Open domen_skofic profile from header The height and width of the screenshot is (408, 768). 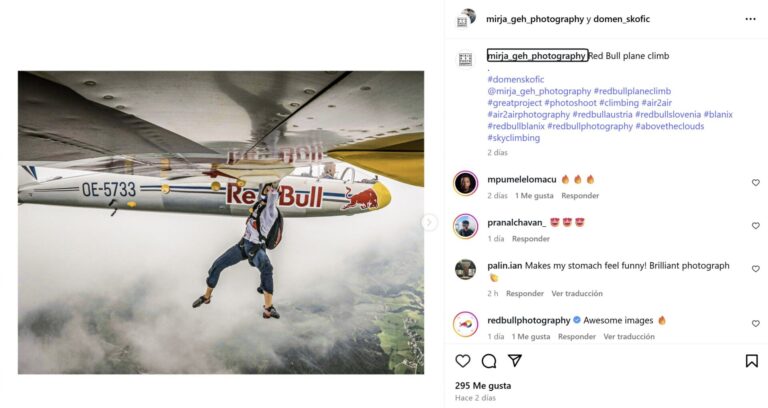pos(621,19)
